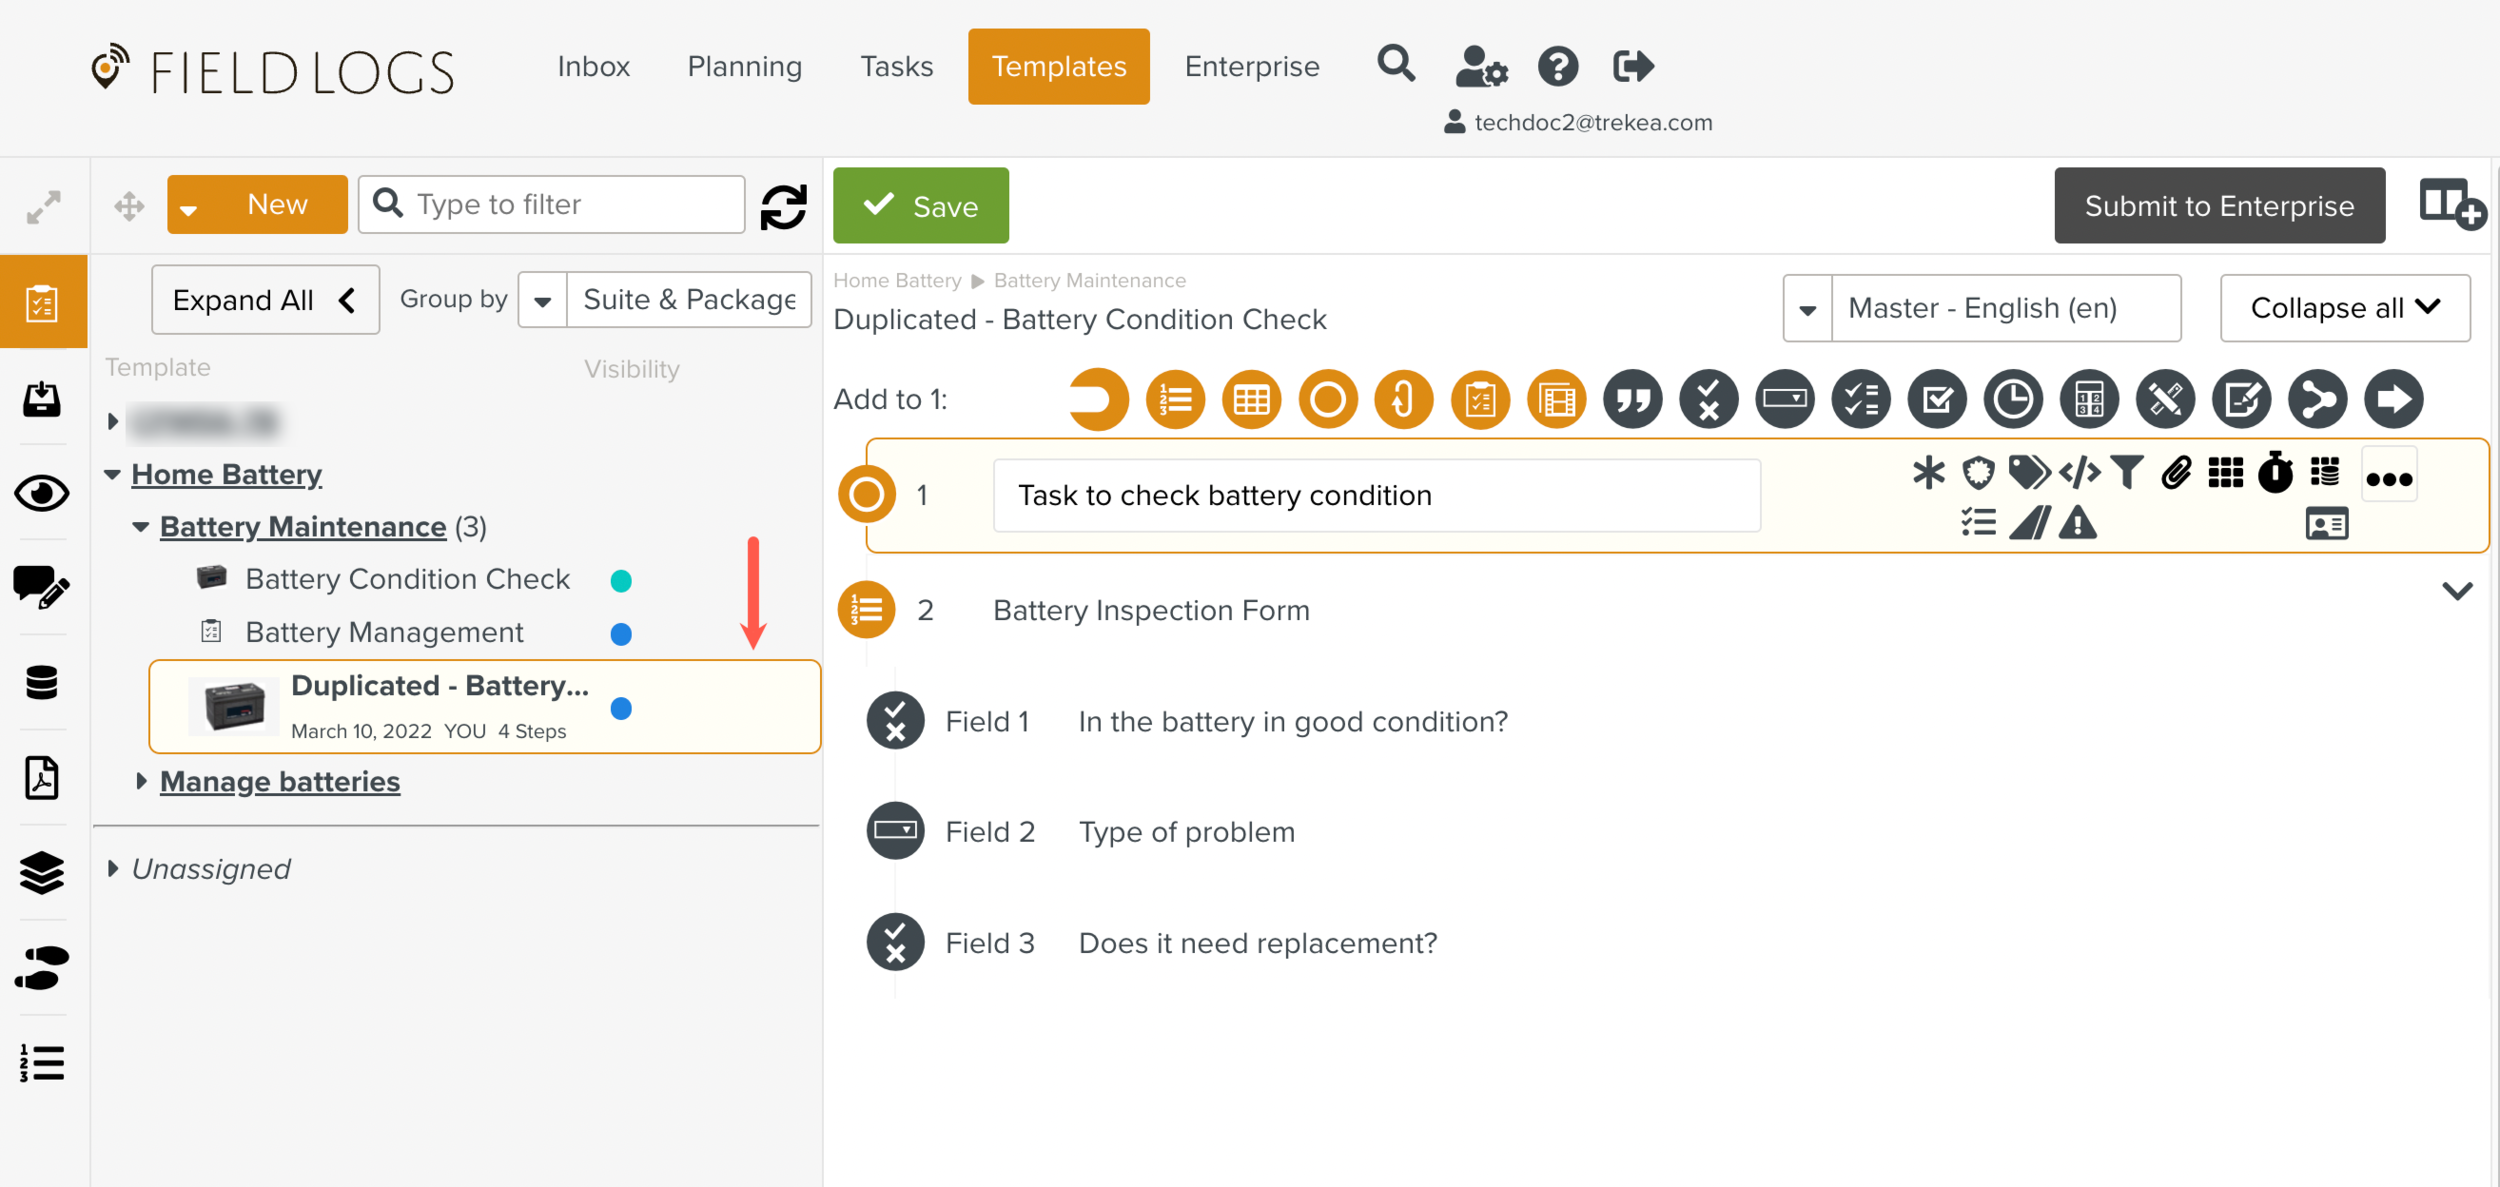Add a table element from the toolbar

pos(1251,400)
